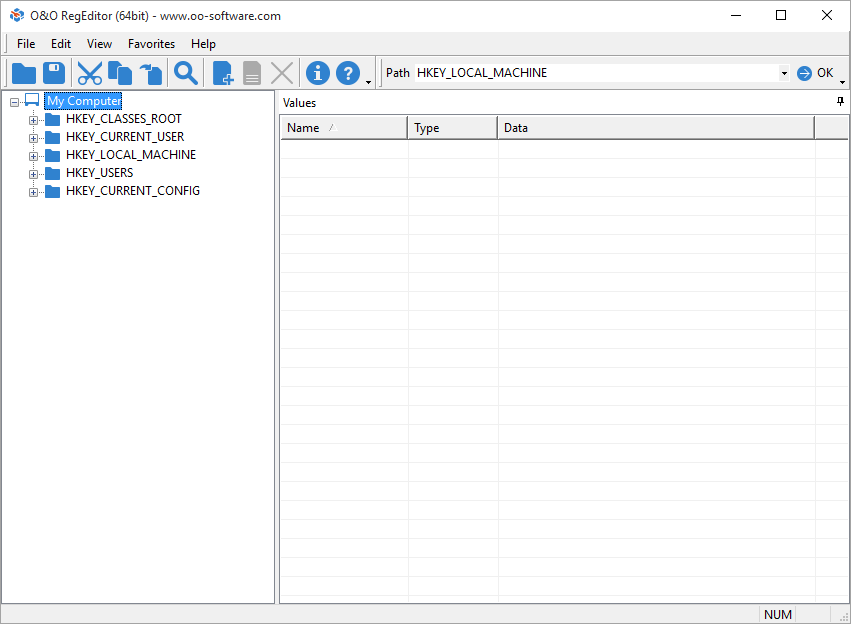This screenshot has width=851, height=624.
Task: Open search with the magnifying glass icon
Action: tap(186, 73)
